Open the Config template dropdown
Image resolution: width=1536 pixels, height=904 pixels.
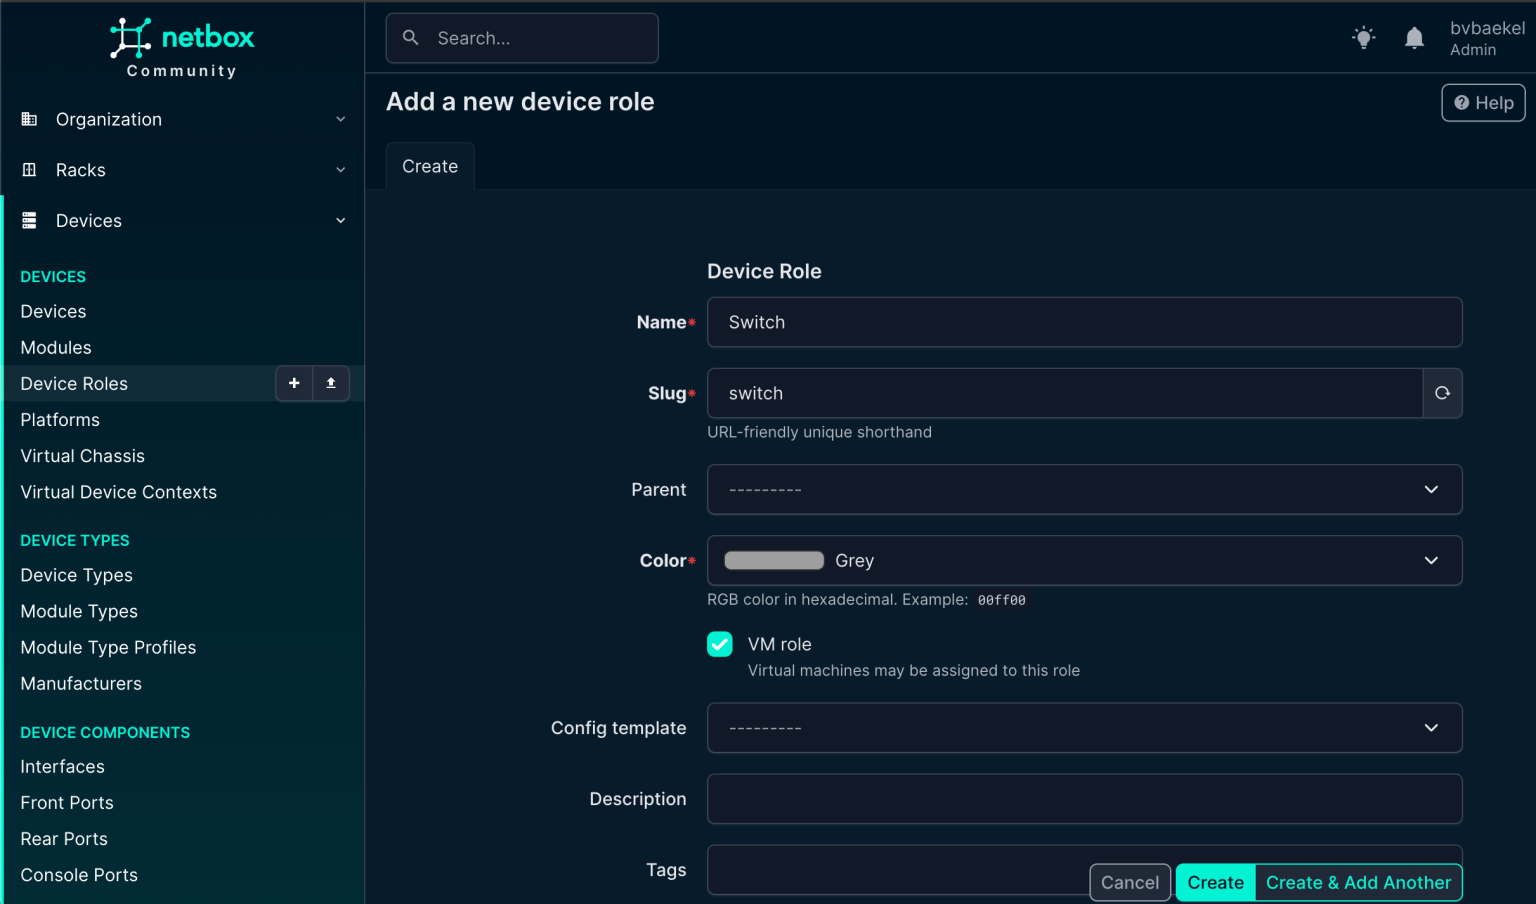(1084, 728)
